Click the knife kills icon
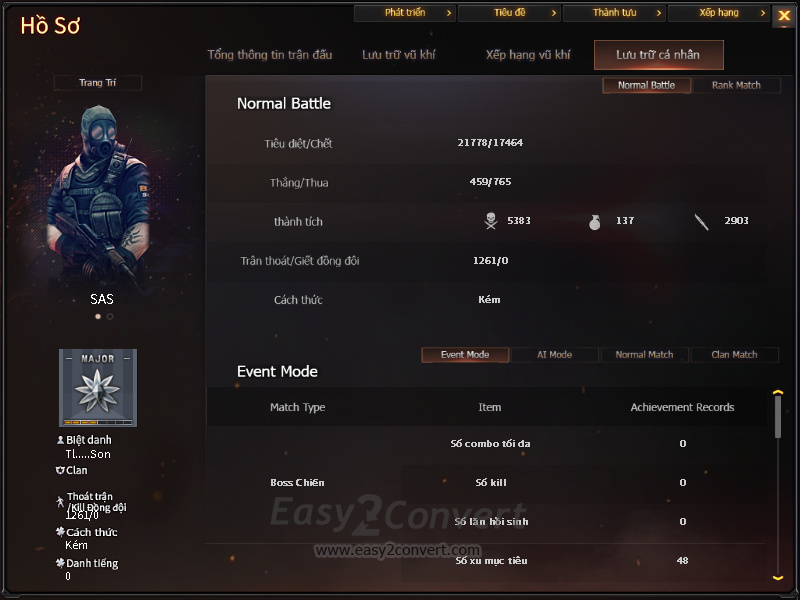This screenshot has width=800, height=600. [702, 222]
